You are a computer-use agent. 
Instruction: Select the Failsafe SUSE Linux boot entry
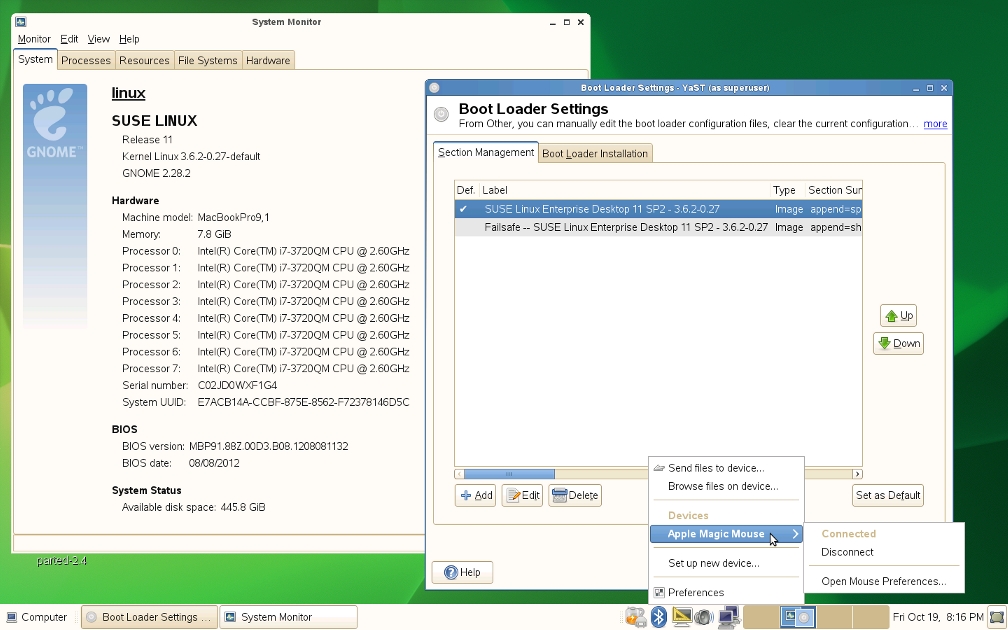[x=658, y=227]
